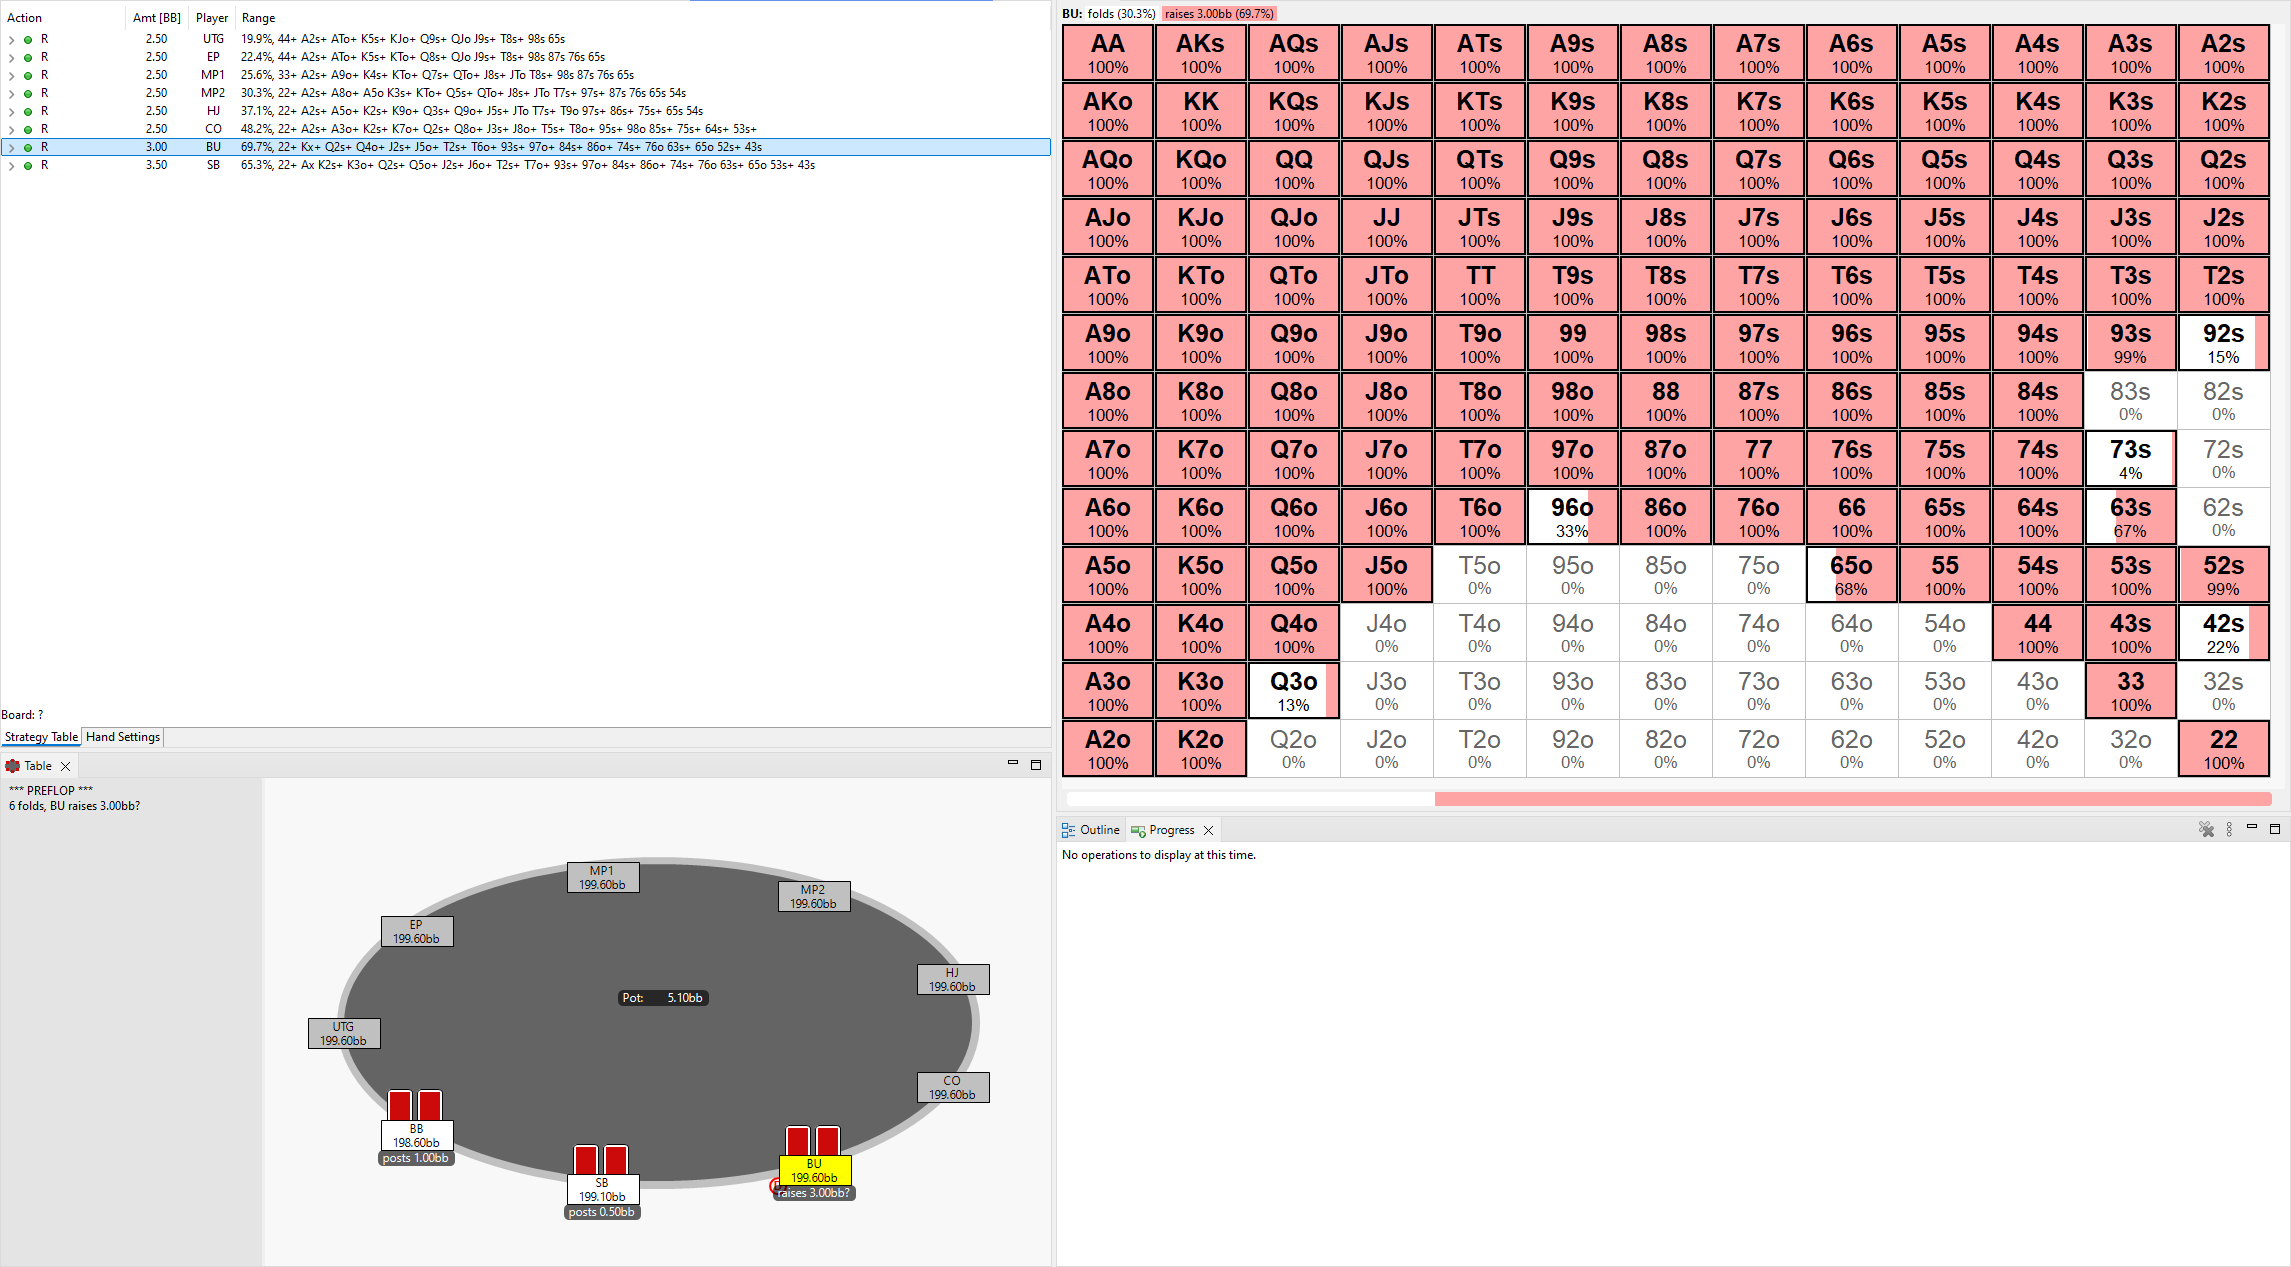Close the Progress view tab
The width and height of the screenshot is (2291, 1267).
pyautogui.click(x=1208, y=830)
